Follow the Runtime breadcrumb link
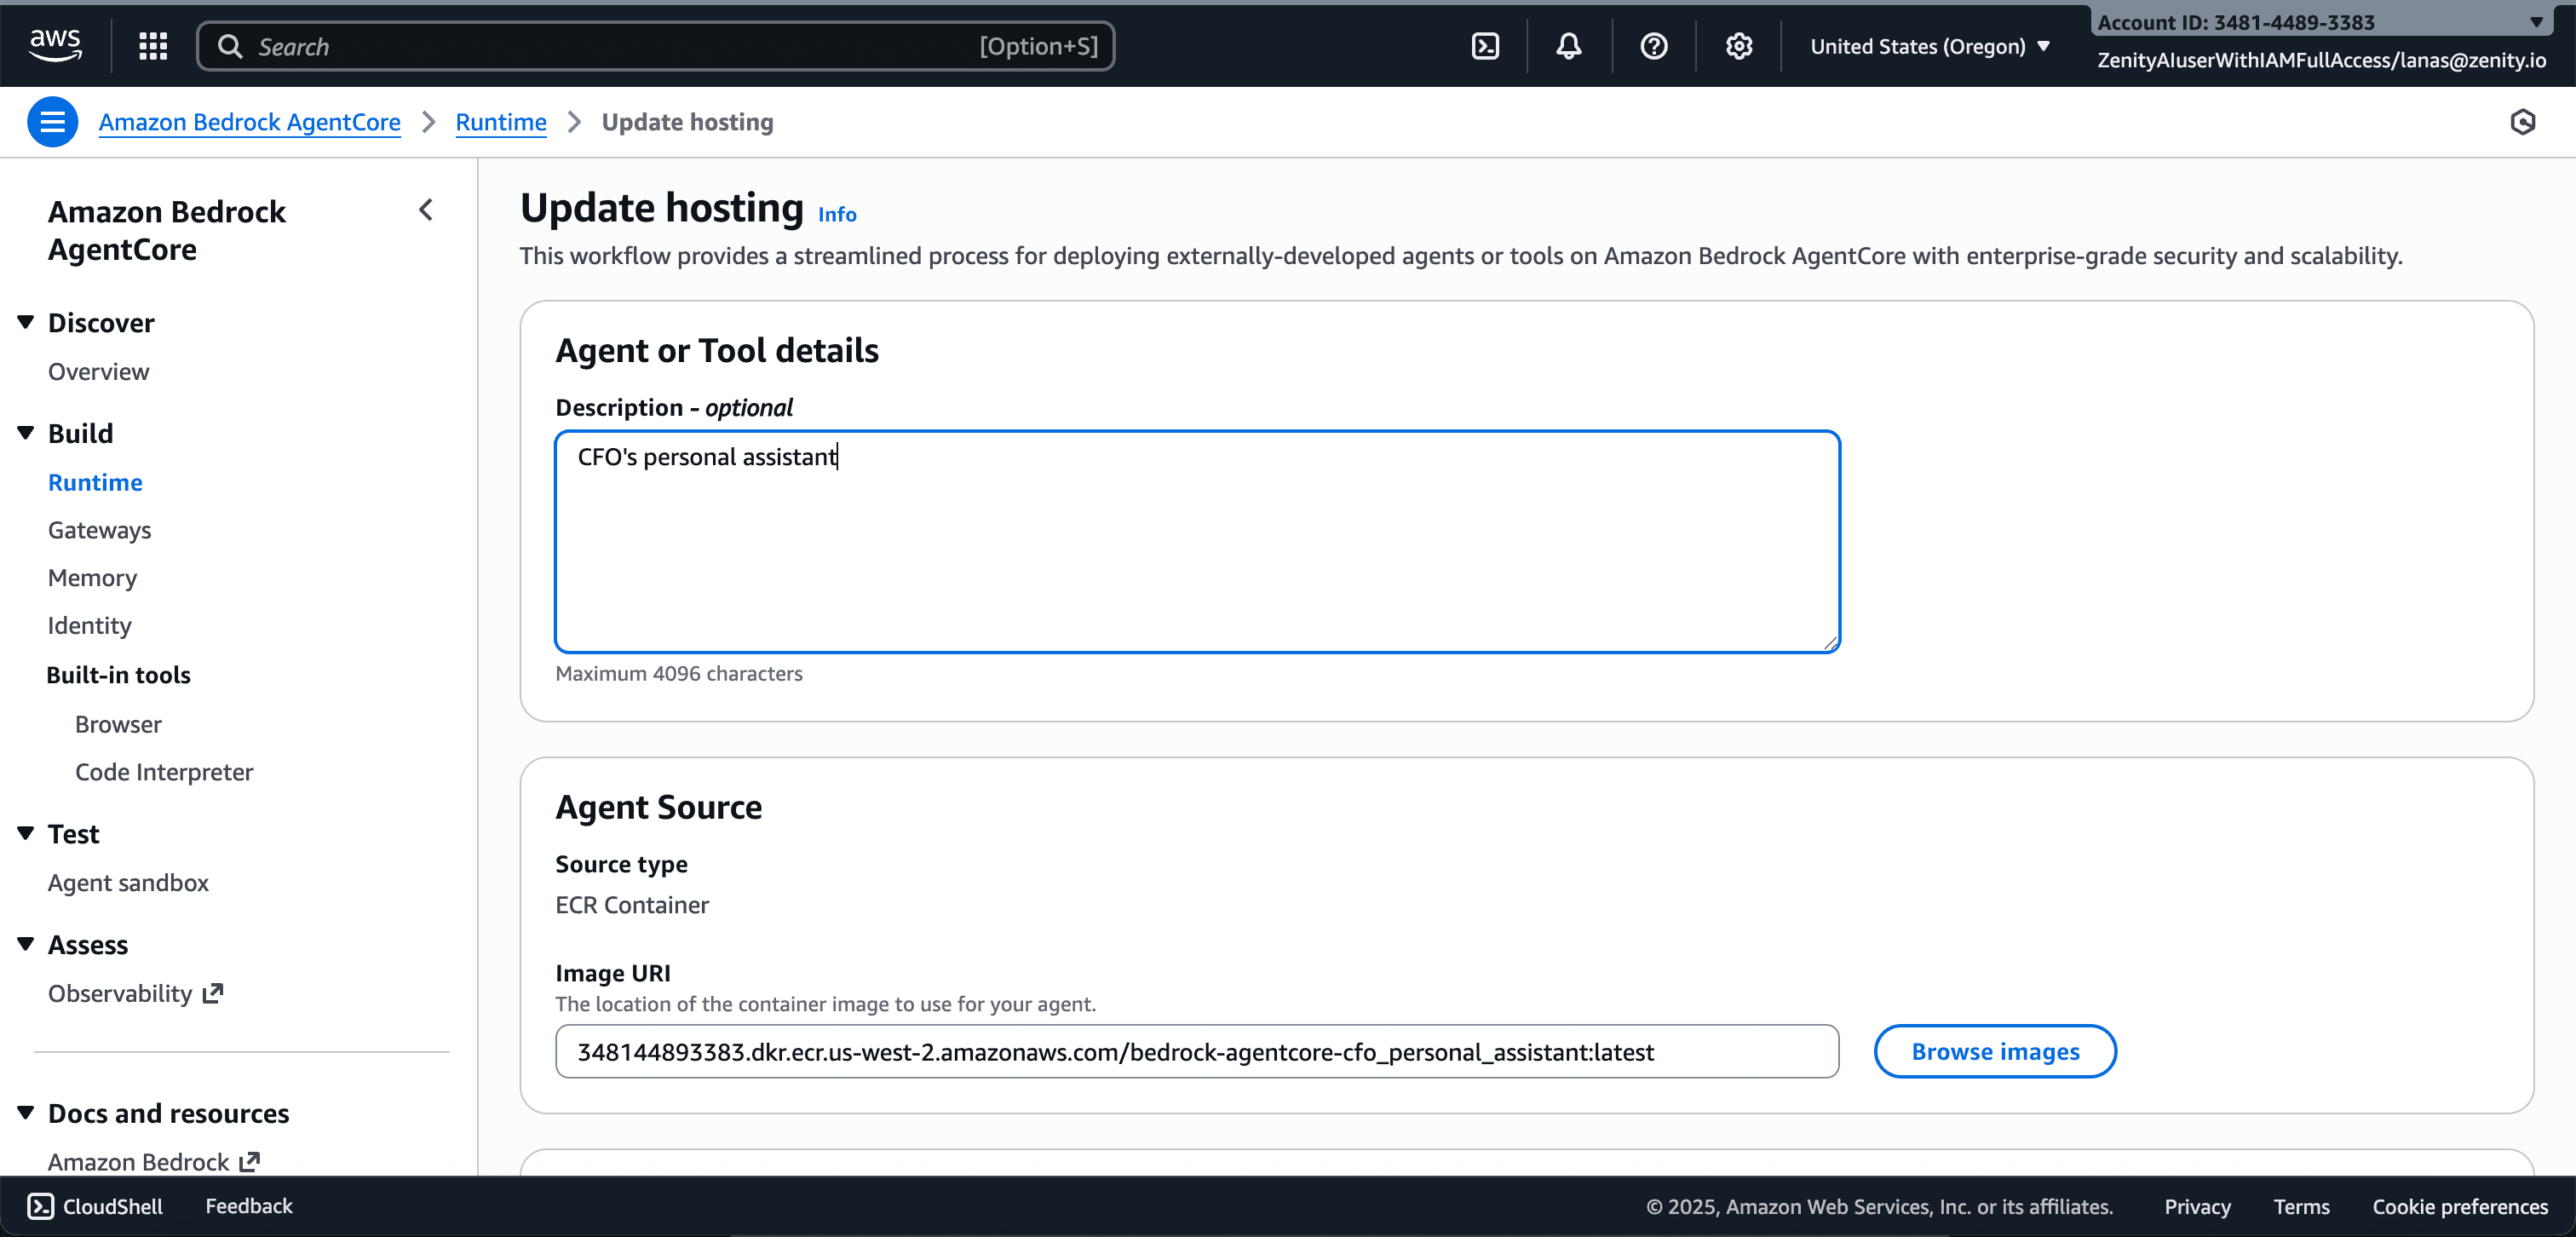The width and height of the screenshot is (2576, 1237). (x=500, y=122)
